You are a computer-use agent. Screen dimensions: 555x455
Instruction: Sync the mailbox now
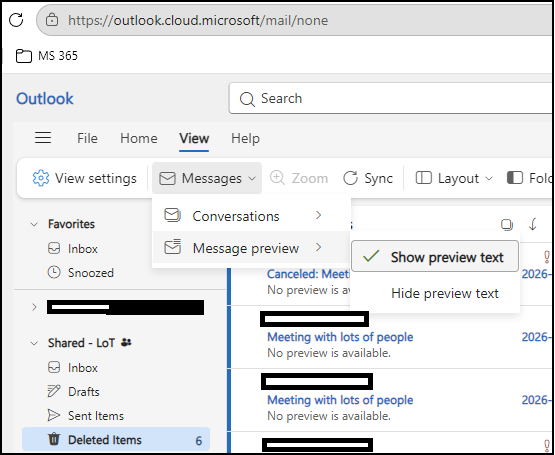coord(368,178)
